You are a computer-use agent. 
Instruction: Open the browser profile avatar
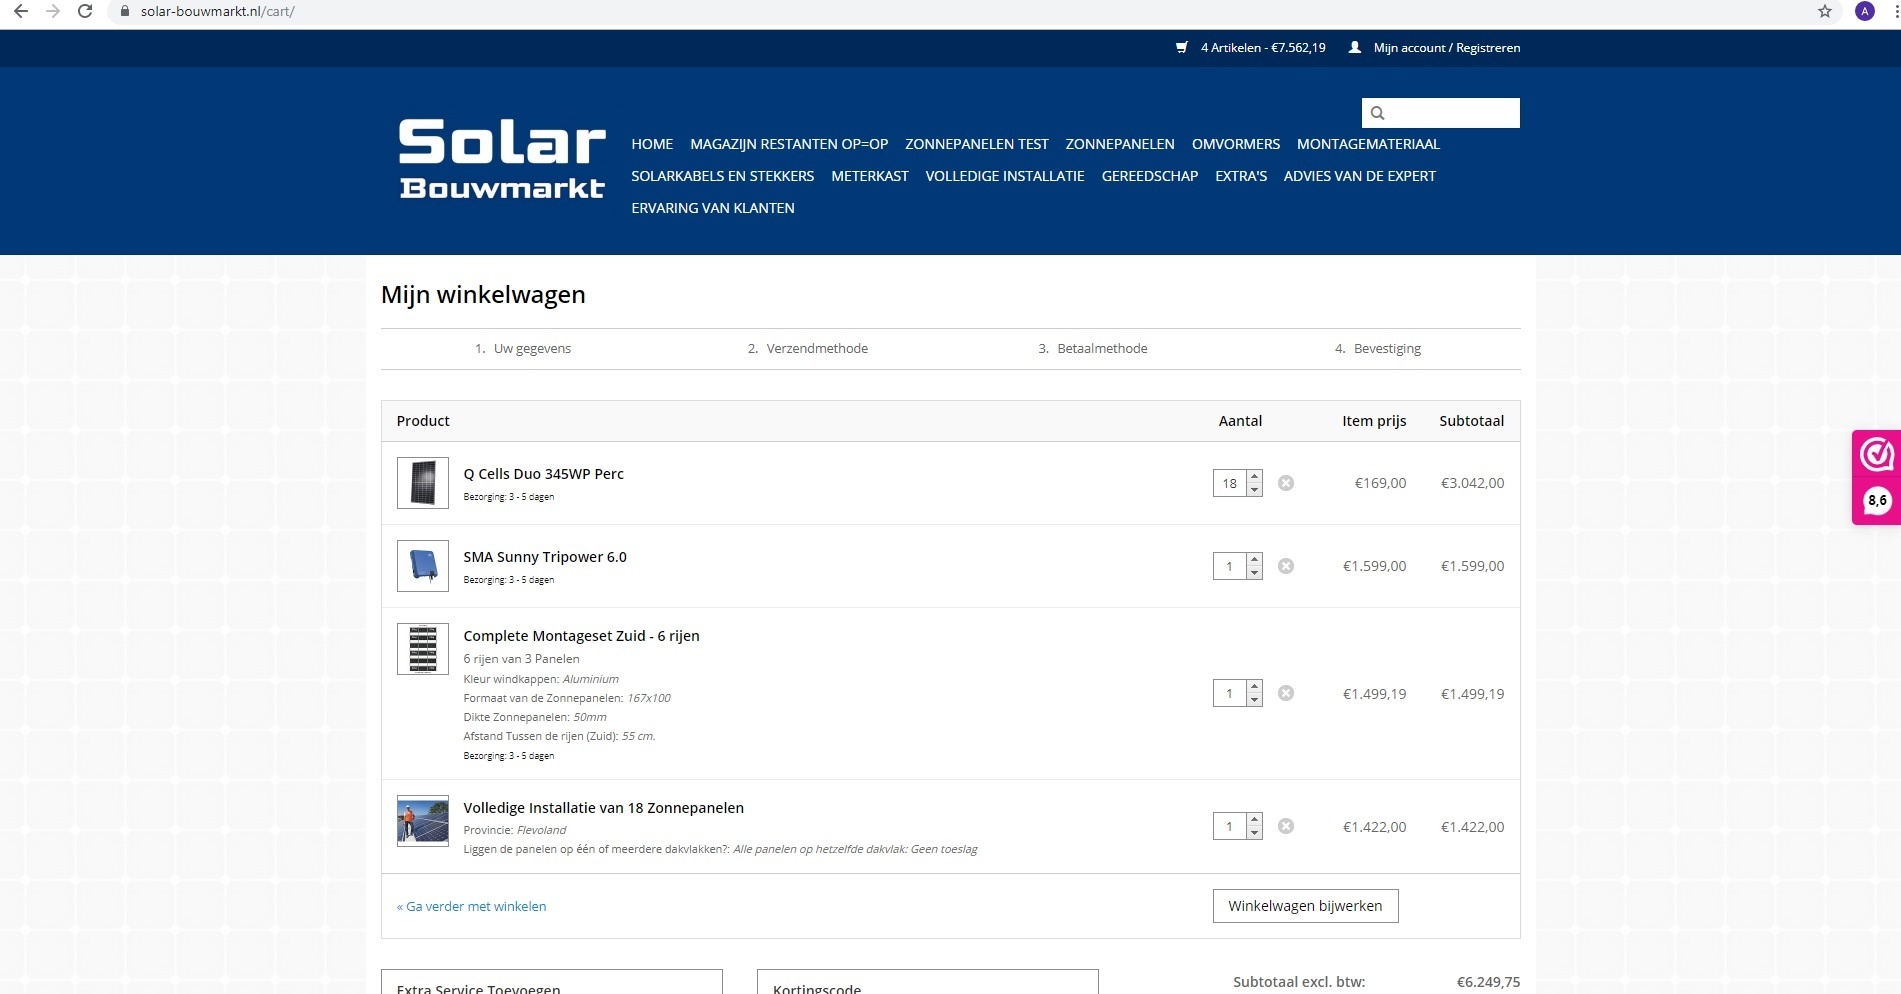[1865, 12]
